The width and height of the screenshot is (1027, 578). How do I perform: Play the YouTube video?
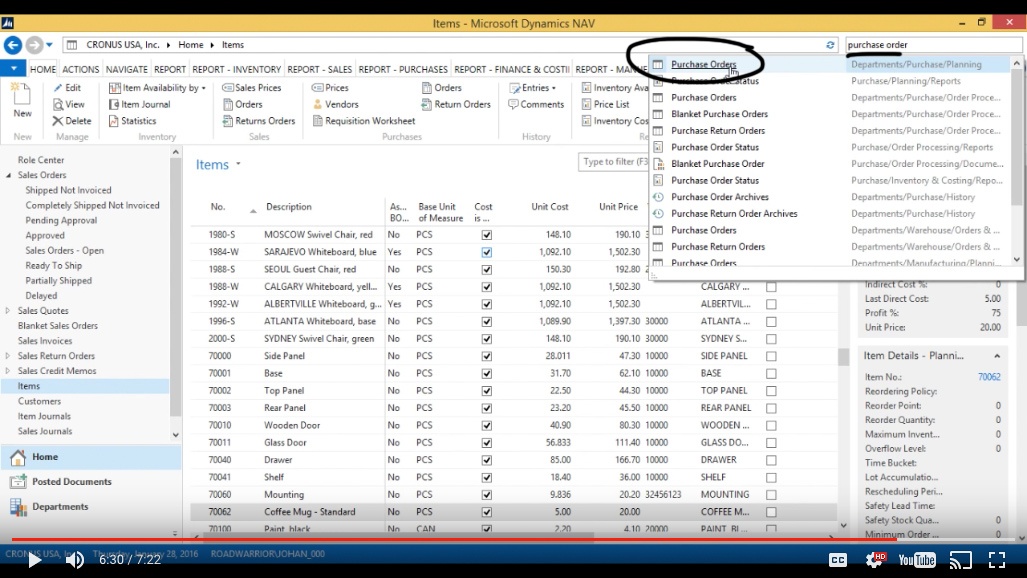(34, 560)
